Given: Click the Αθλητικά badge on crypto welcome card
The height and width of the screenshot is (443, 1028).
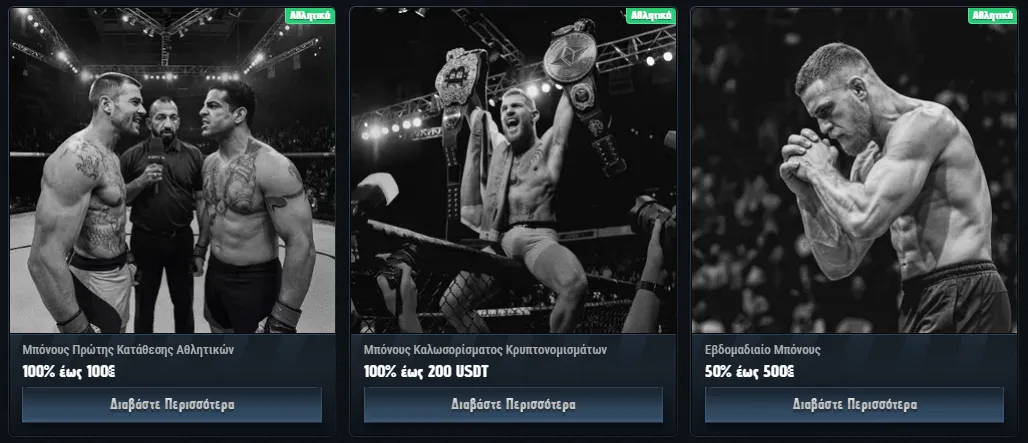Looking at the screenshot, I should click(651, 16).
